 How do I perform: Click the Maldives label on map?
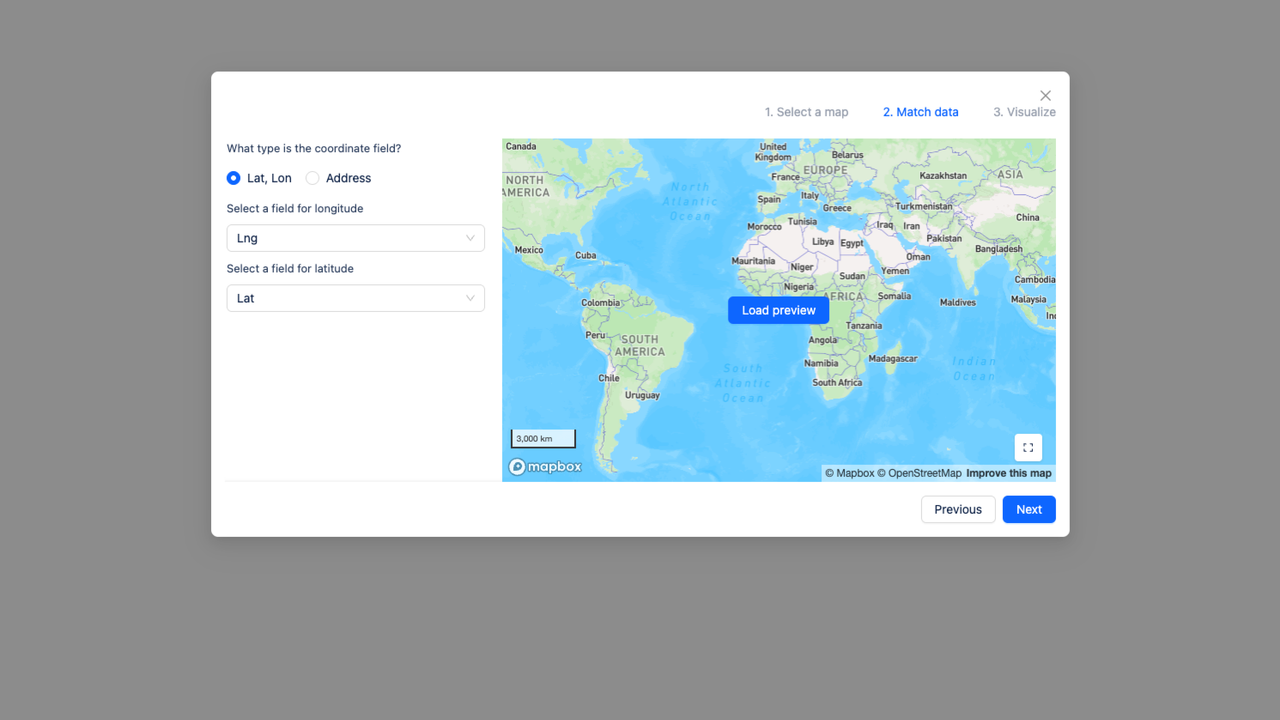coord(958,302)
